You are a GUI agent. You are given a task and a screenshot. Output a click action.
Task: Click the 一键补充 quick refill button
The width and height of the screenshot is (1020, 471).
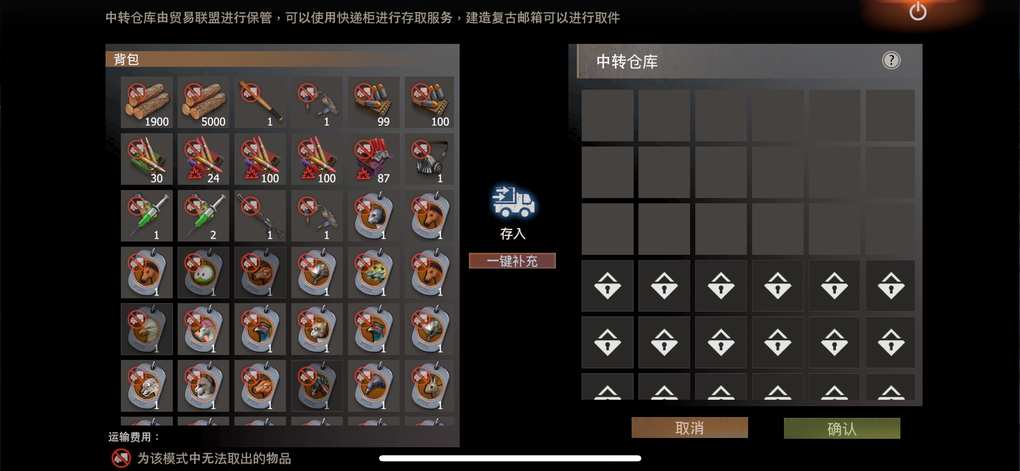point(513,261)
